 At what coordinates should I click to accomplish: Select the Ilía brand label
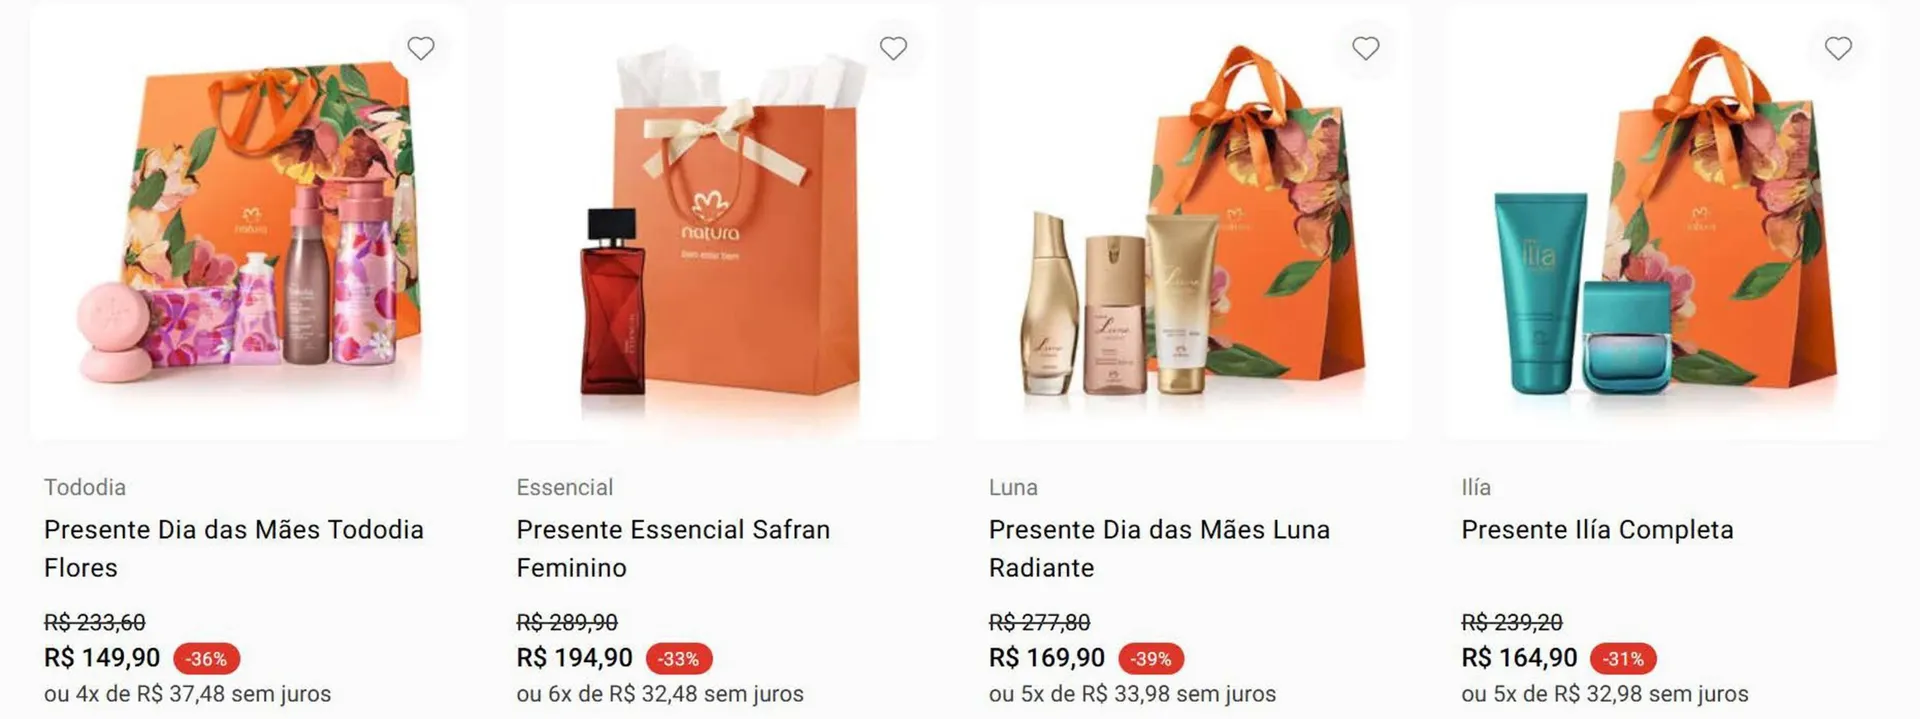[1476, 487]
